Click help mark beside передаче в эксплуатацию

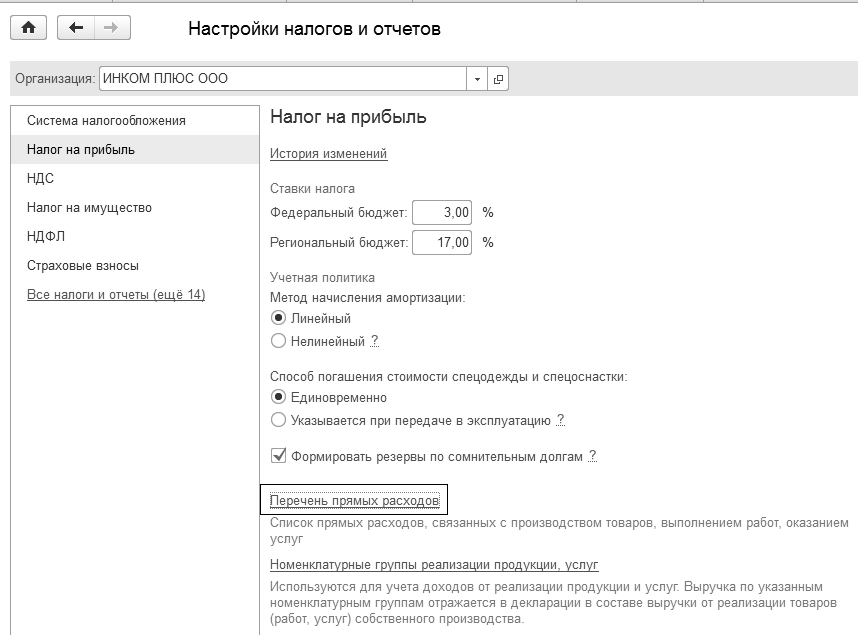pos(560,420)
